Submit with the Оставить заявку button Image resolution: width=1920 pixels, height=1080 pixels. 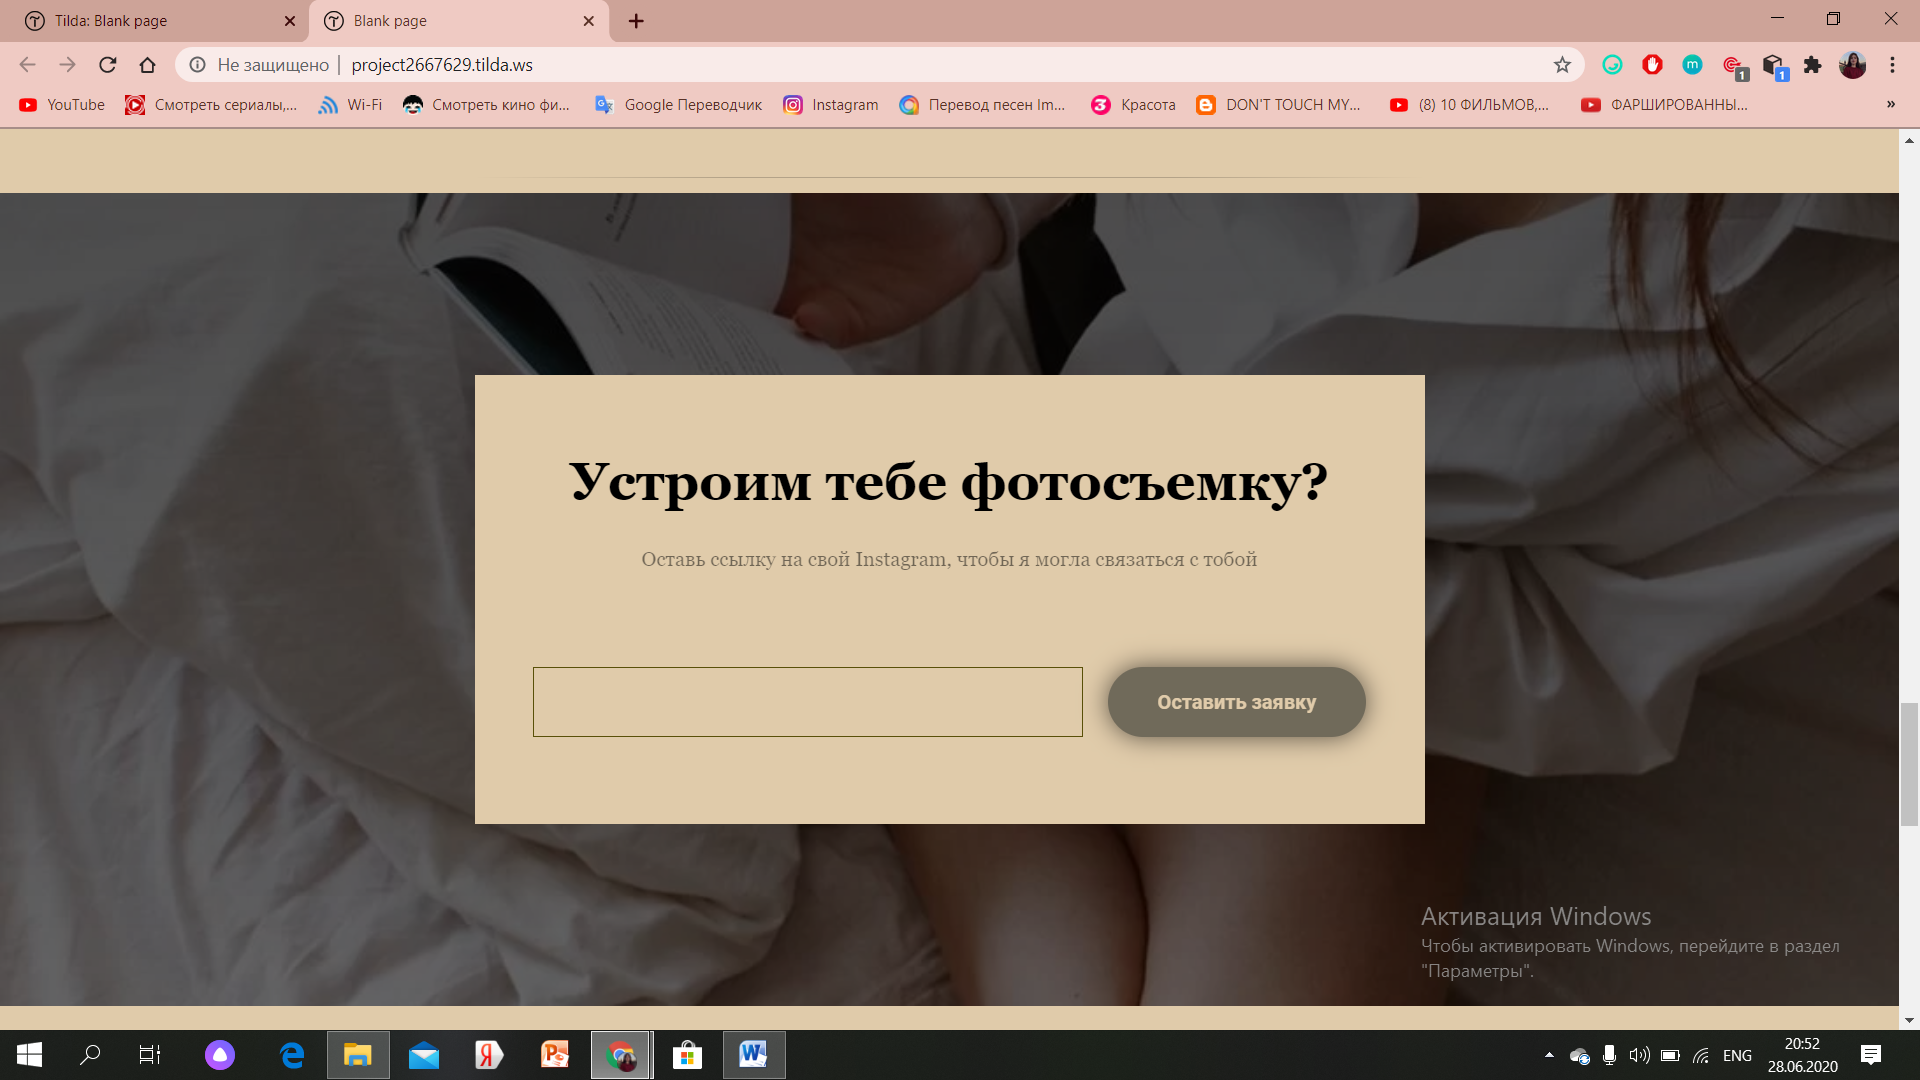[1236, 702]
